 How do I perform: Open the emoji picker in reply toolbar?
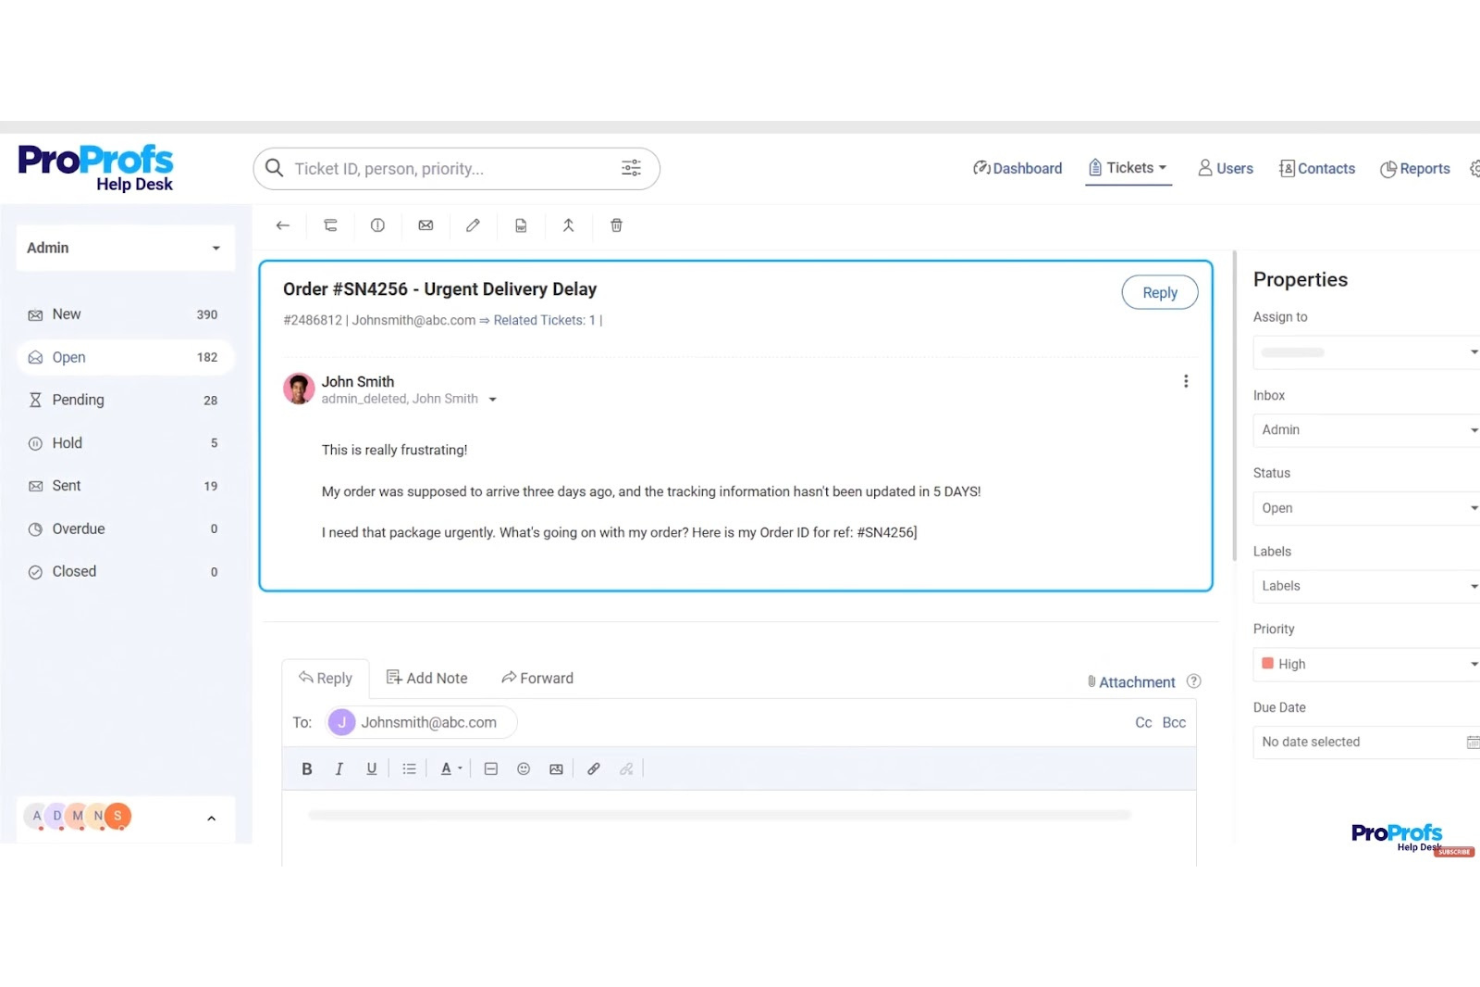[x=523, y=768]
